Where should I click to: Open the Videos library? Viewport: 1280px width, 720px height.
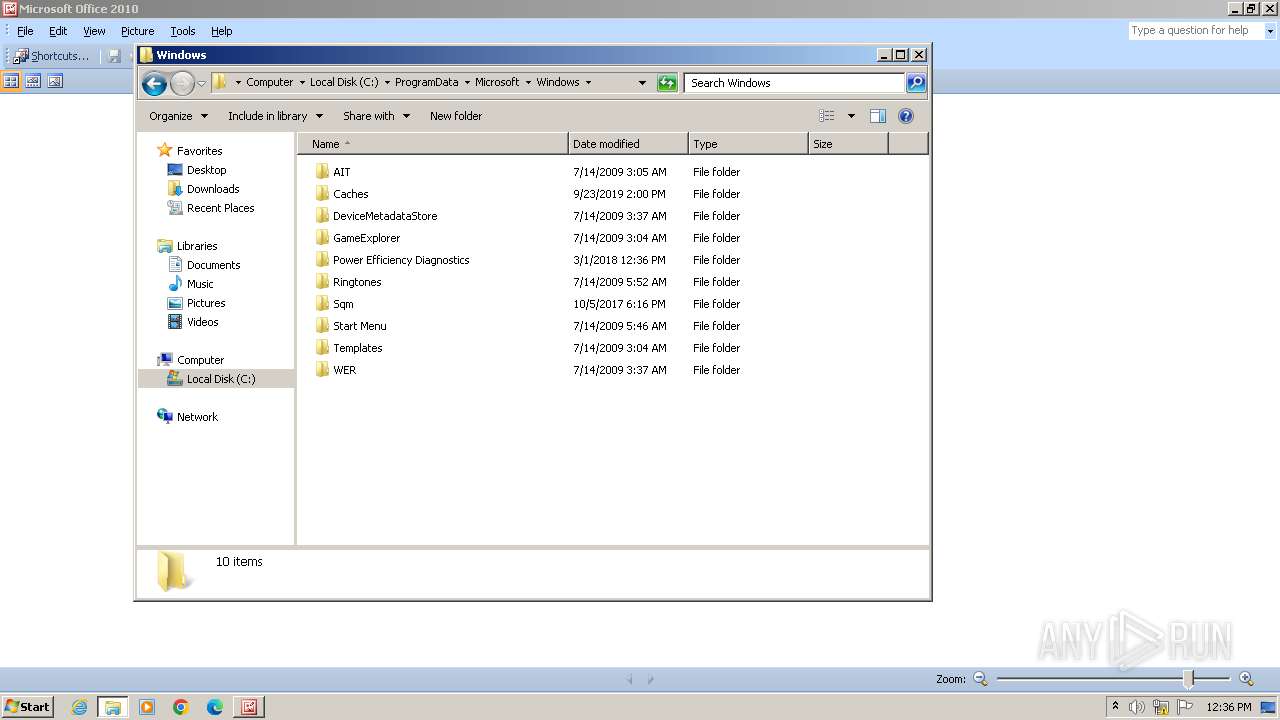tap(202, 322)
